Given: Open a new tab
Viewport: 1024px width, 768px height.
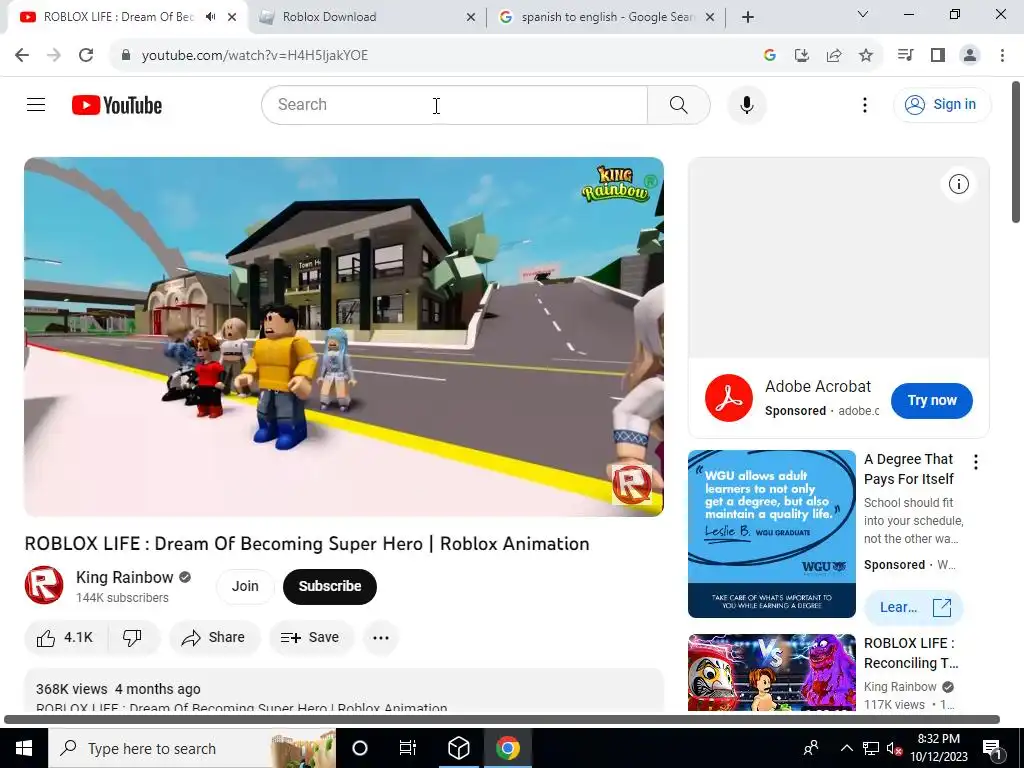Looking at the screenshot, I should 748,17.
